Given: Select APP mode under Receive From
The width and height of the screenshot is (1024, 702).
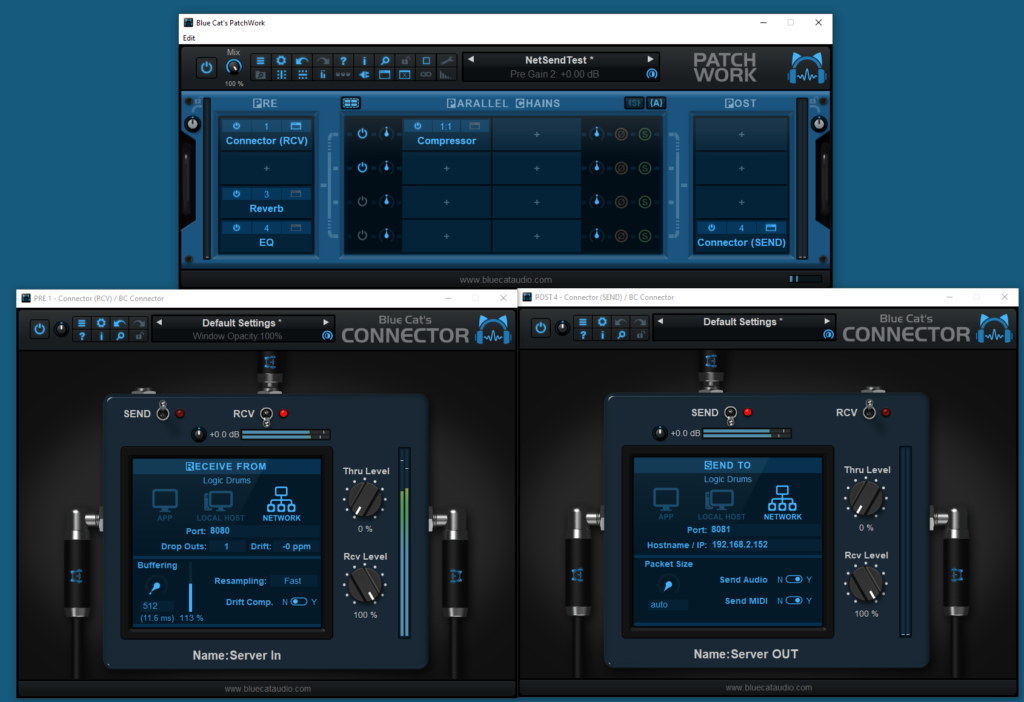Looking at the screenshot, I should click(165, 505).
